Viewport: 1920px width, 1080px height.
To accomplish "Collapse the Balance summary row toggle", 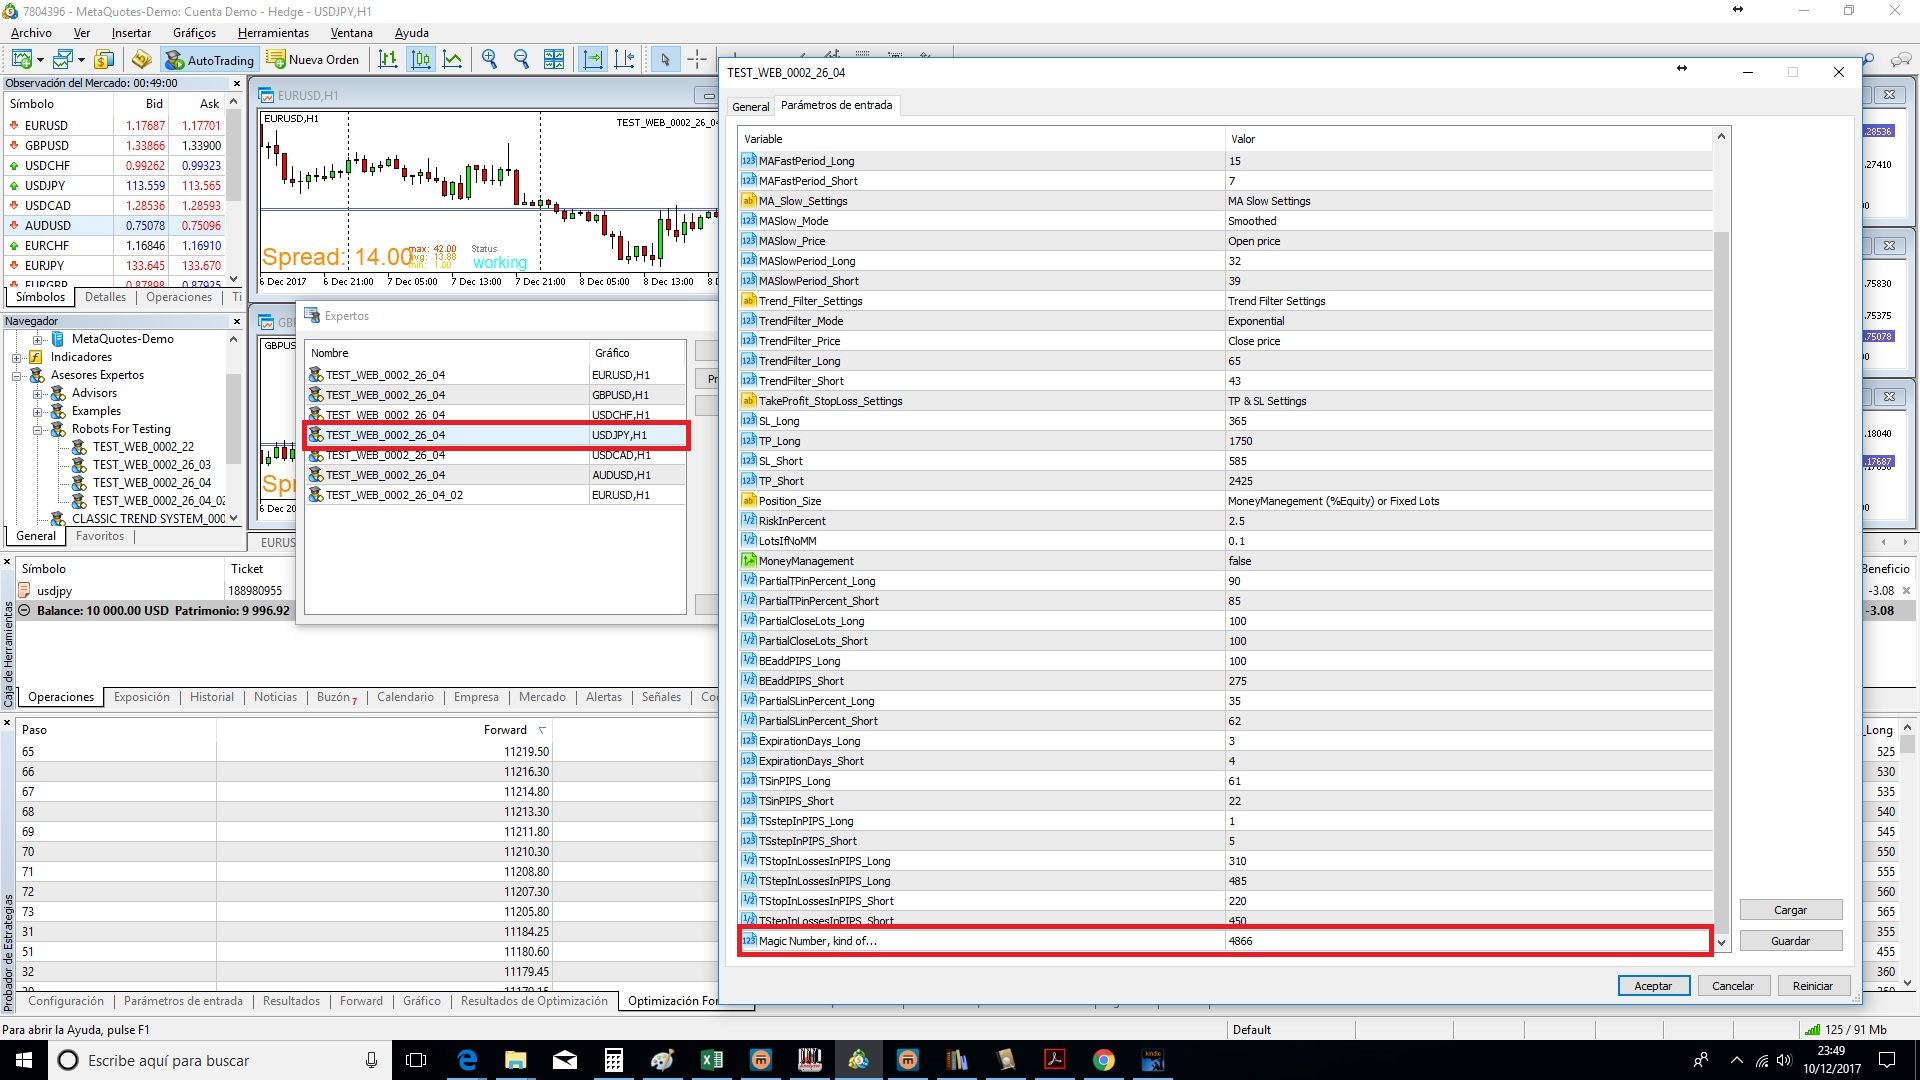I will pyautogui.click(x=25, y=611).
